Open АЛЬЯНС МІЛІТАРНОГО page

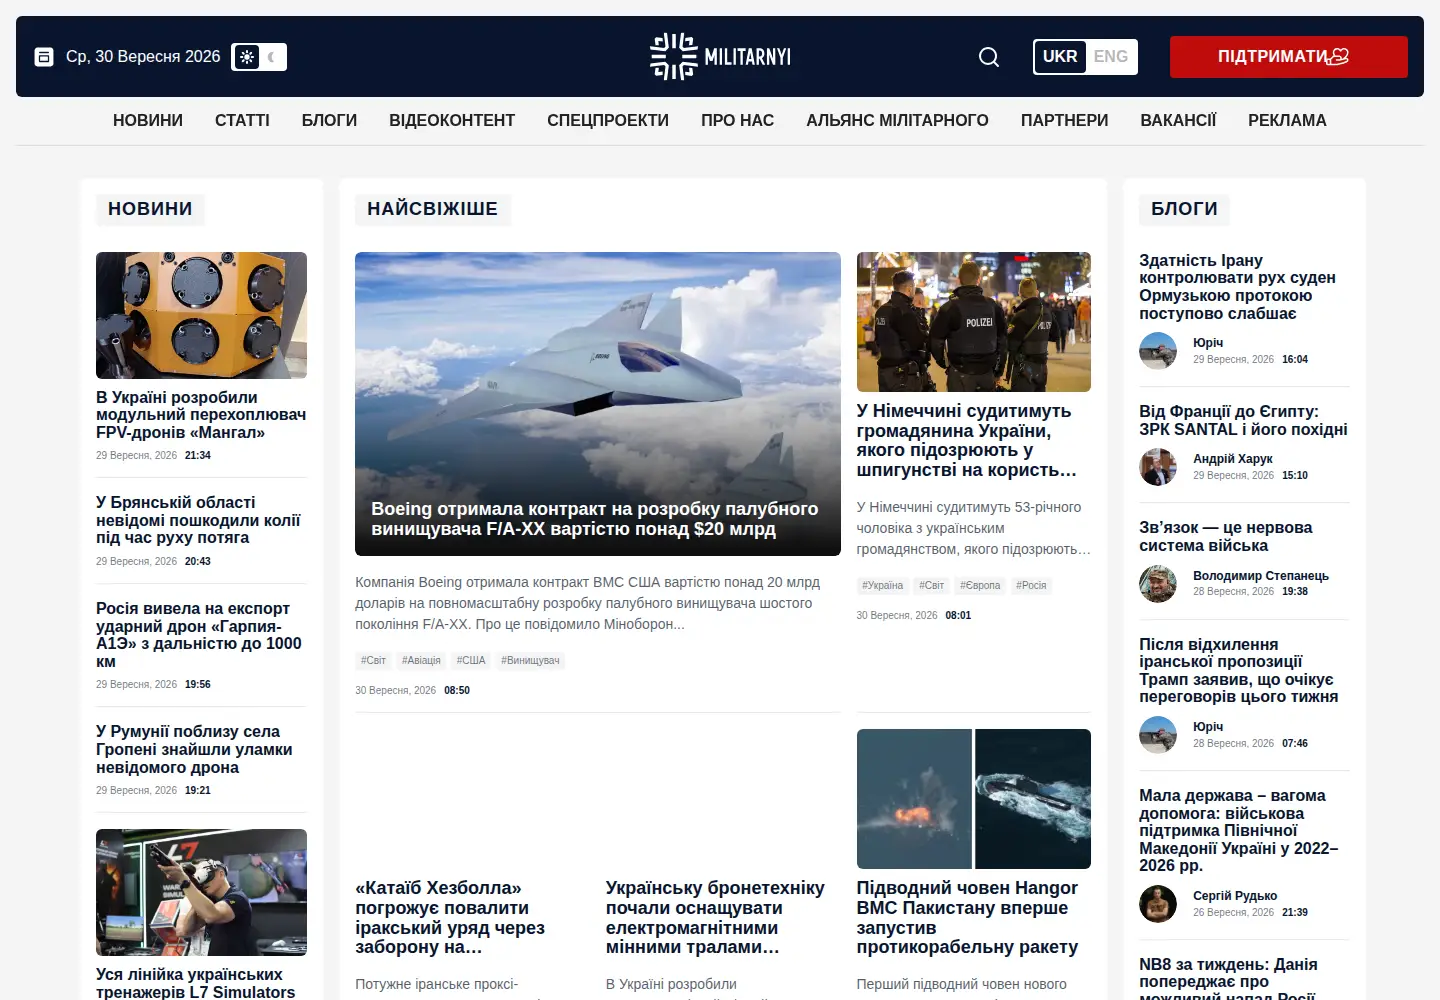point(897,120)
